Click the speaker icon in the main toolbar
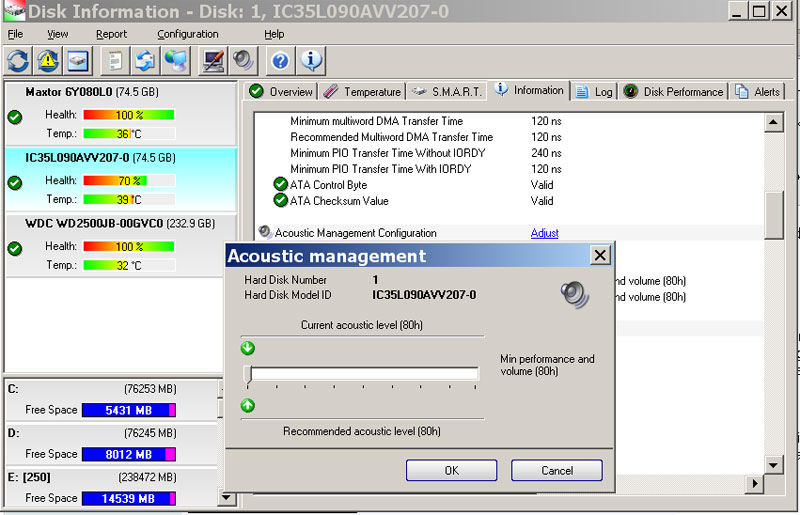This screenshot has width=800, height=515. coord(243,60)
